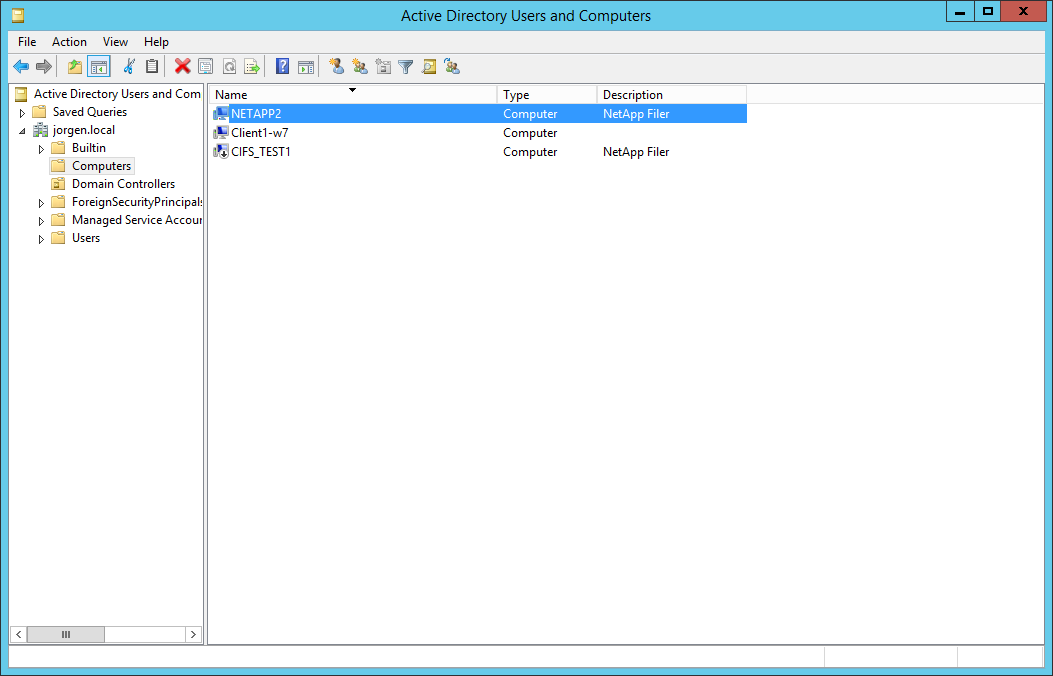Click the Up one level folder icon
1053x676 pixels.
(x=75, y=67)
